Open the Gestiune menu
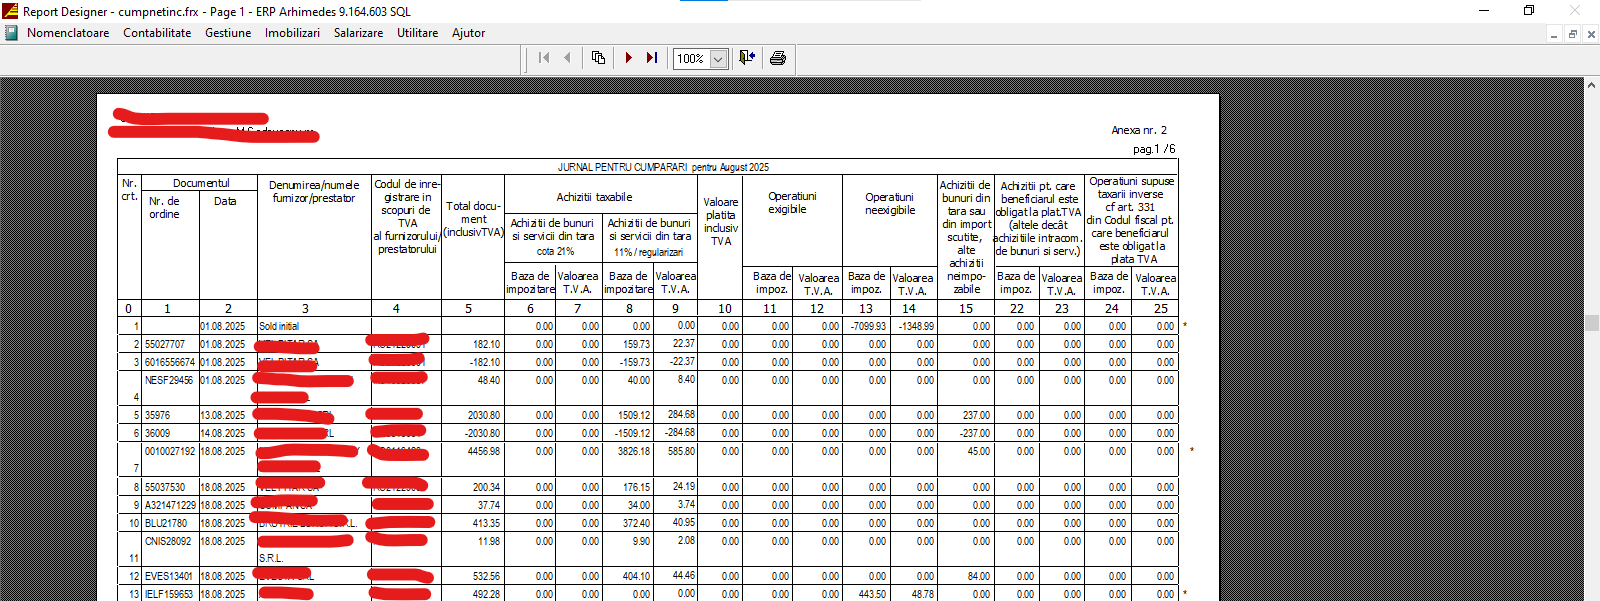 (228, 33)
